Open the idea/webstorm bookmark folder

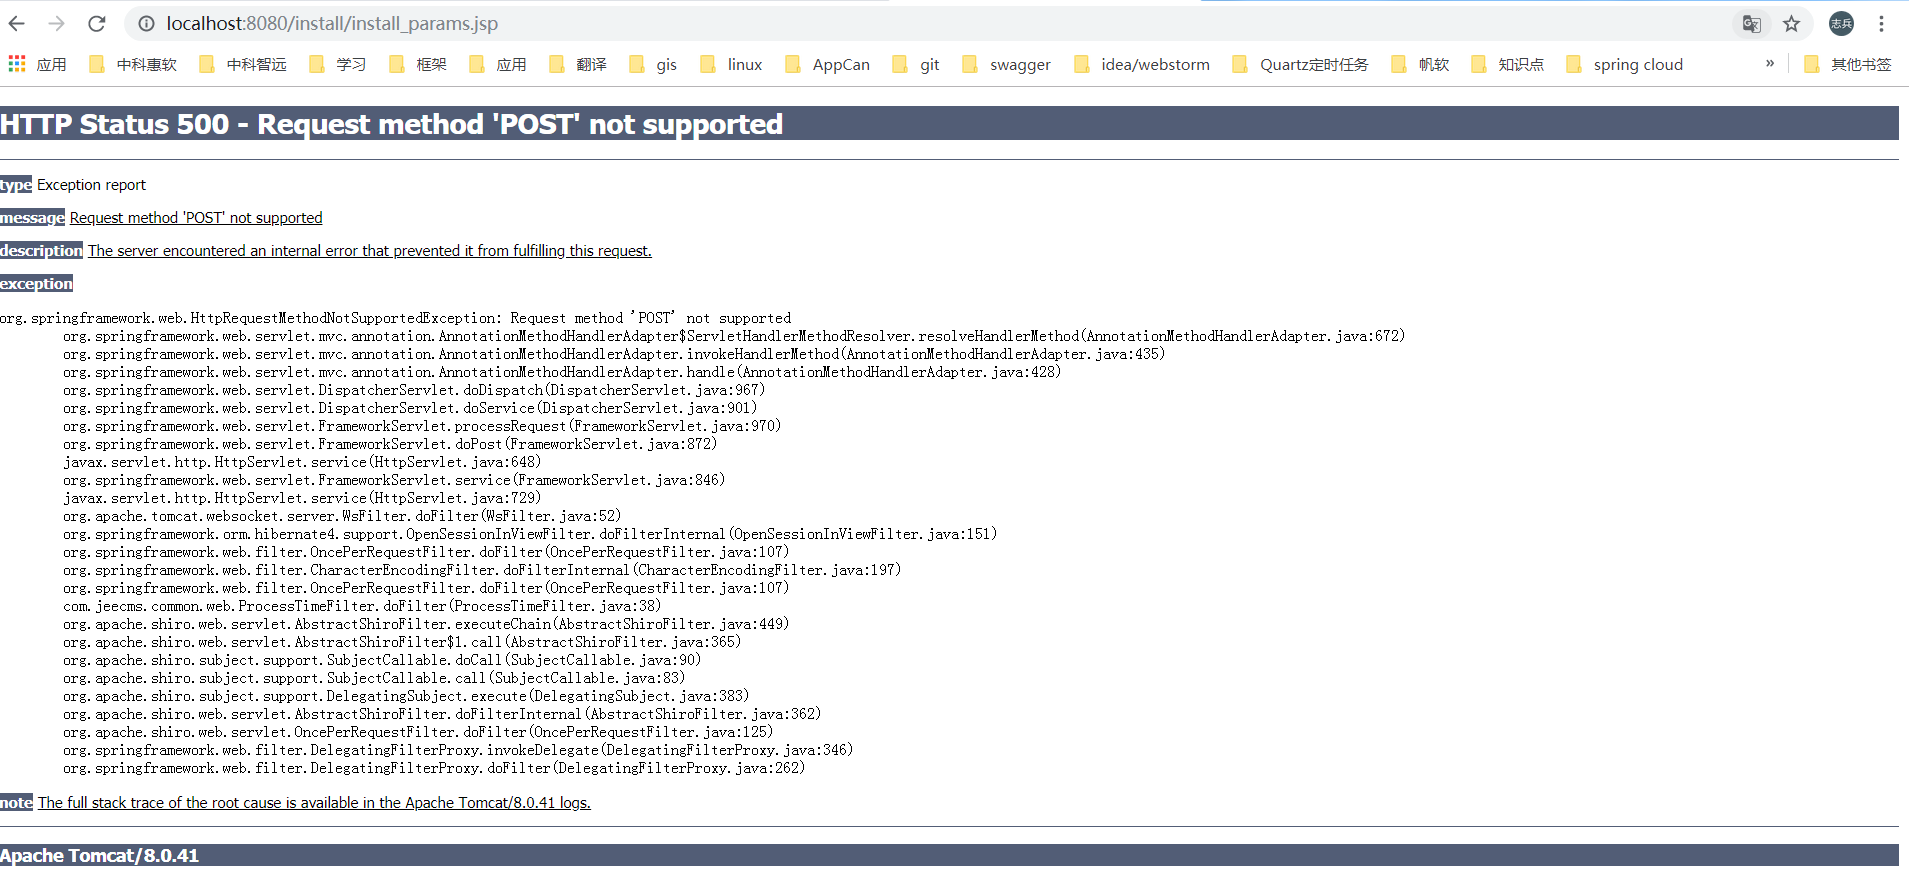(1141, 64)
